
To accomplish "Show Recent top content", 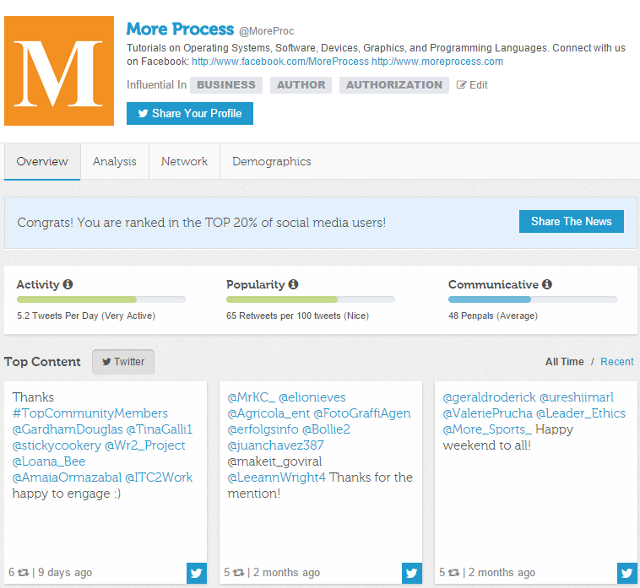I will (x=616, y=362).
